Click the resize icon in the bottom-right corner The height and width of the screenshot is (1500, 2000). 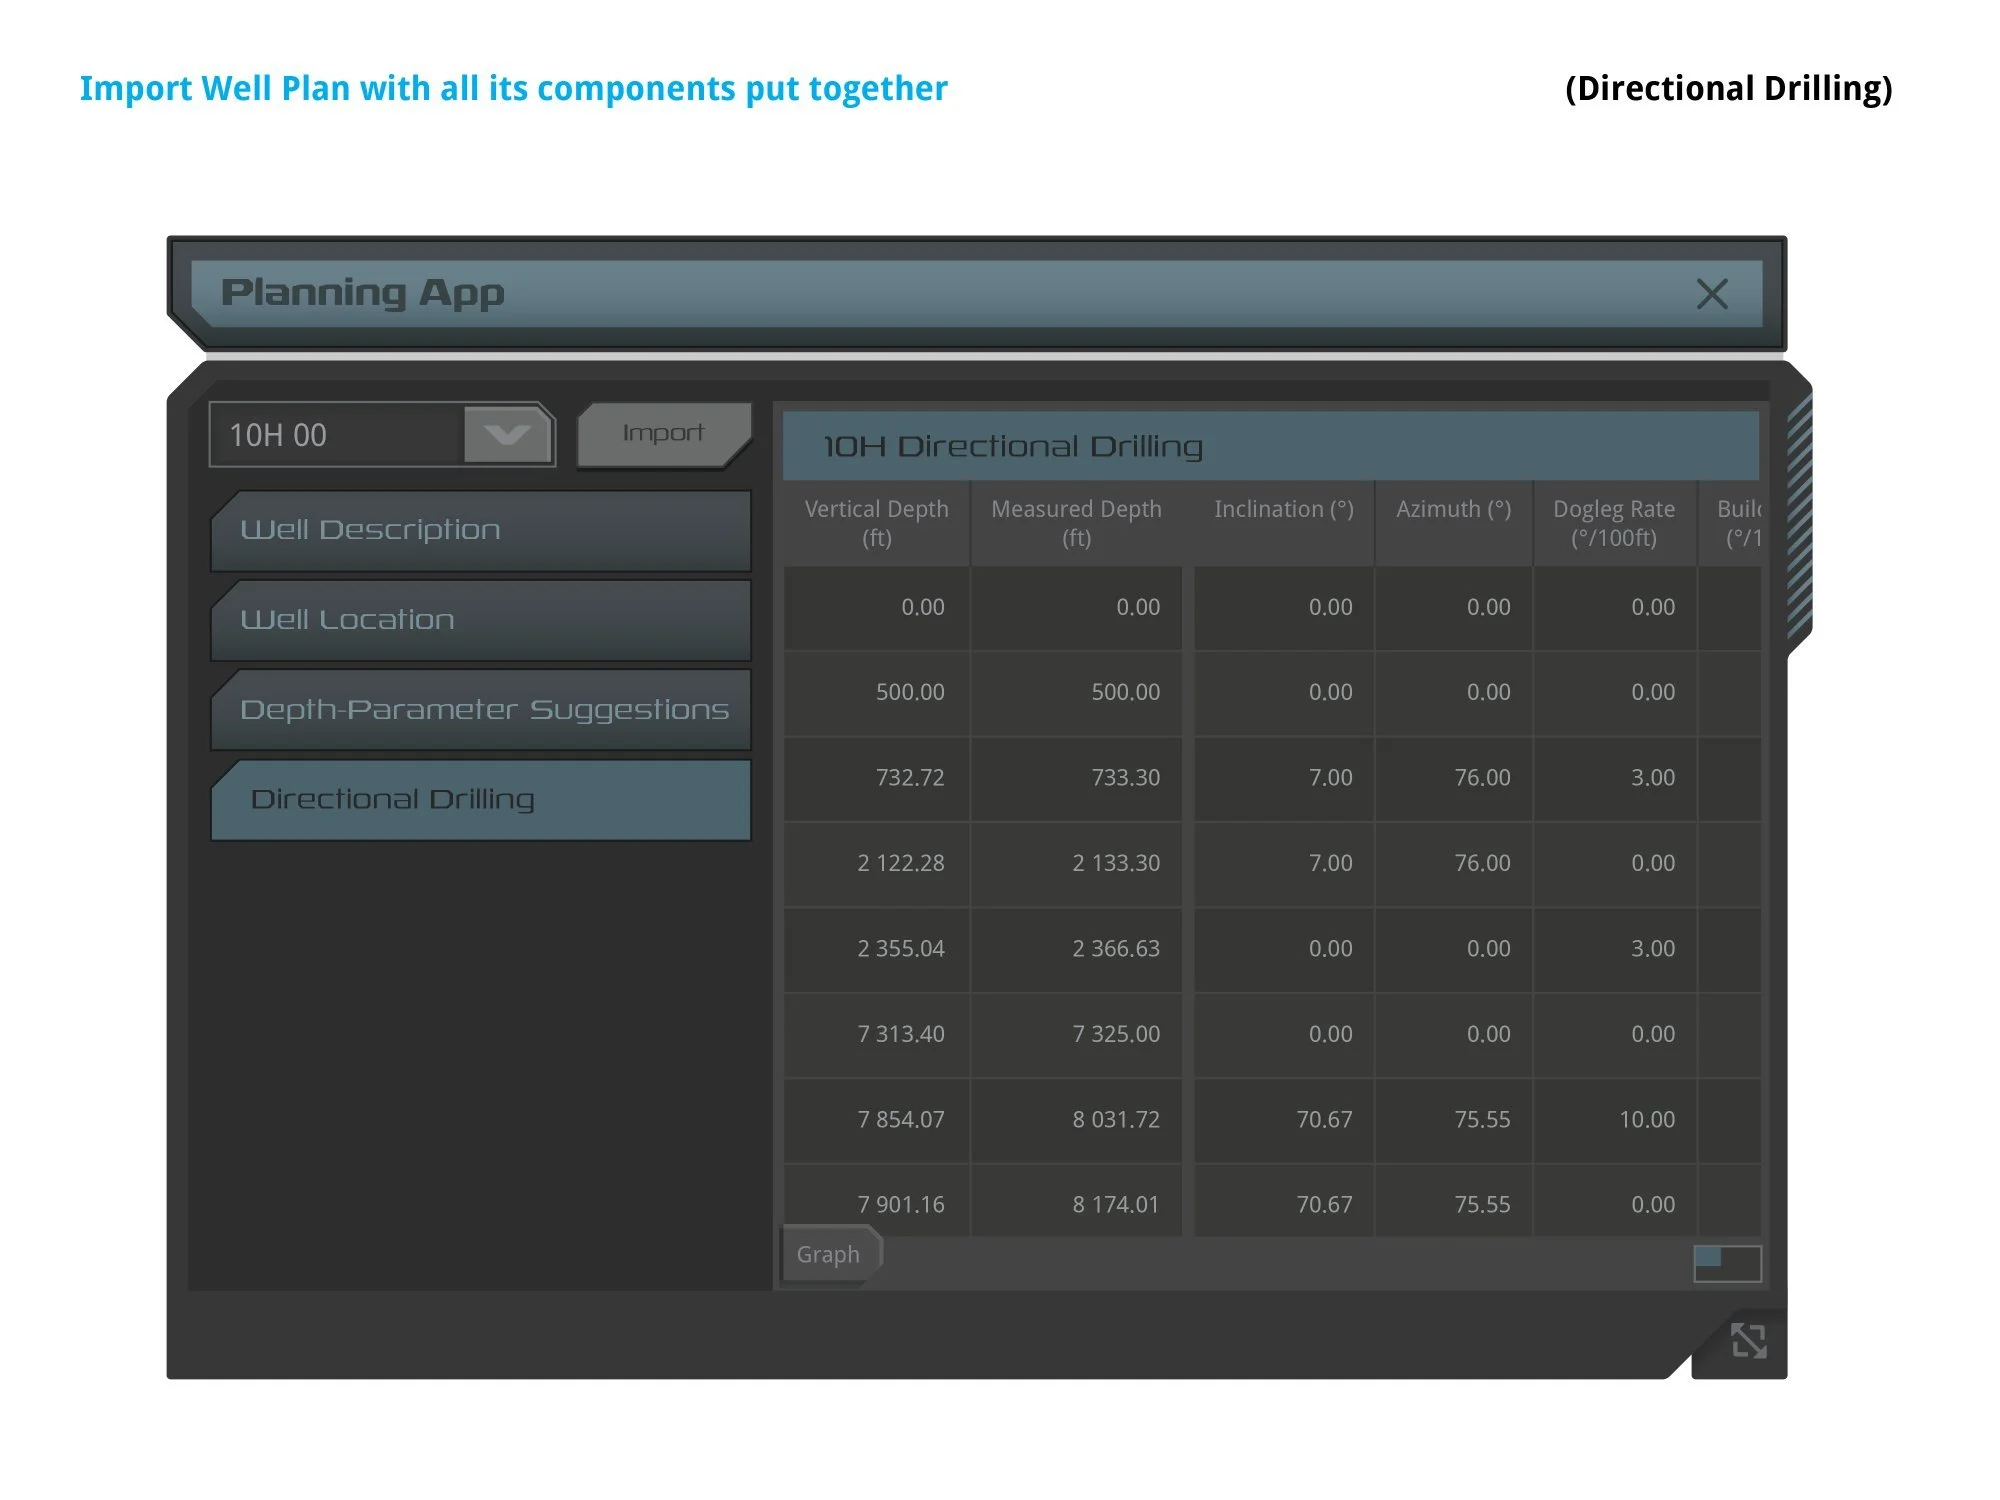1748,1341
